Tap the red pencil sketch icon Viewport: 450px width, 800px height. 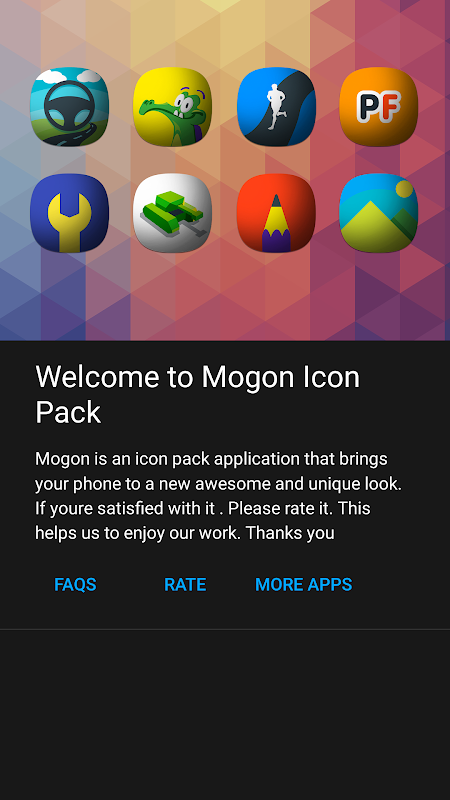[x=276, y=213]
